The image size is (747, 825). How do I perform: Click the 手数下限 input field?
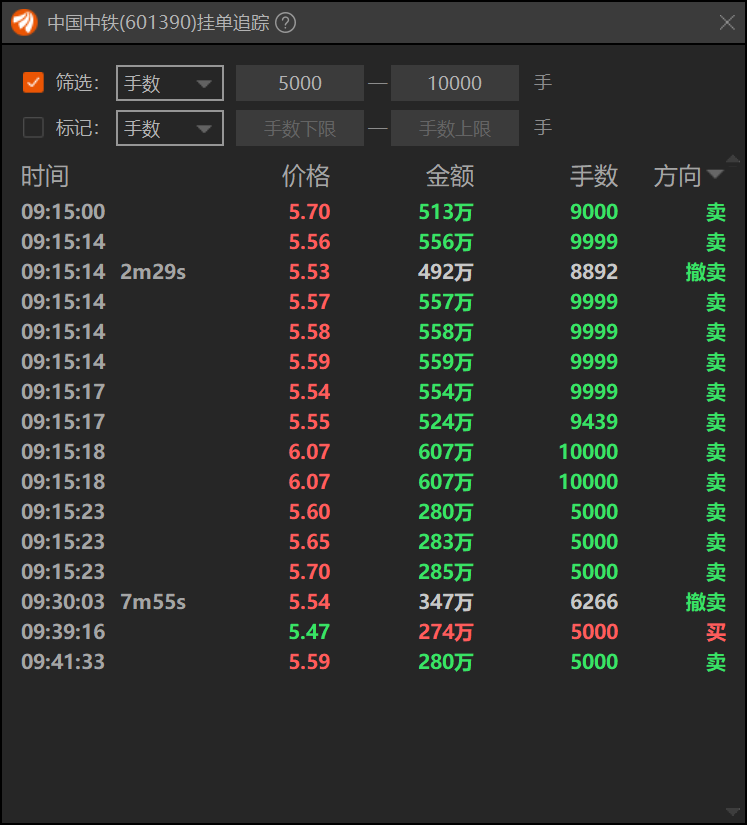click(300, 128)
